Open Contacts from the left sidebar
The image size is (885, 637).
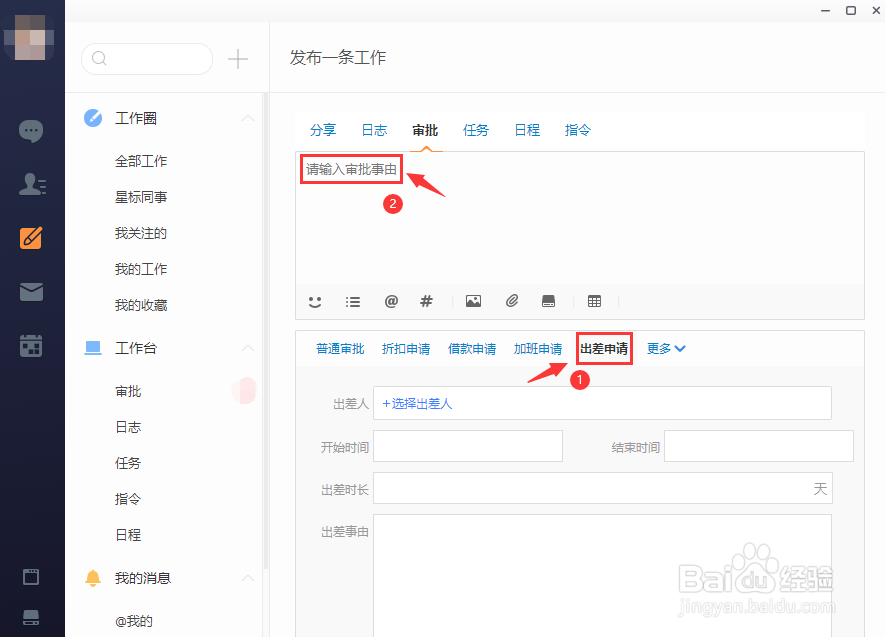(x=31, y=184)
